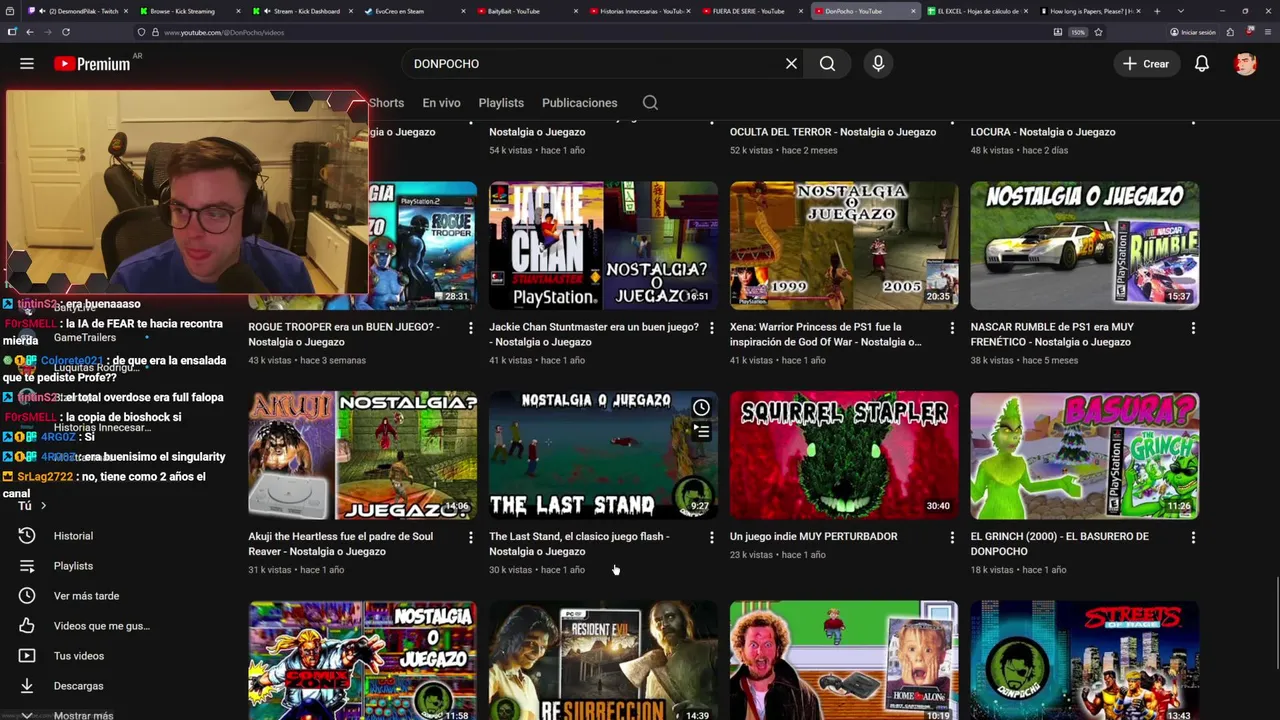Image resolution: width=1280 pixels, height=720 pixels.
Task: Switch to the Playlists channel tab
Action: (x=501, y=103)
